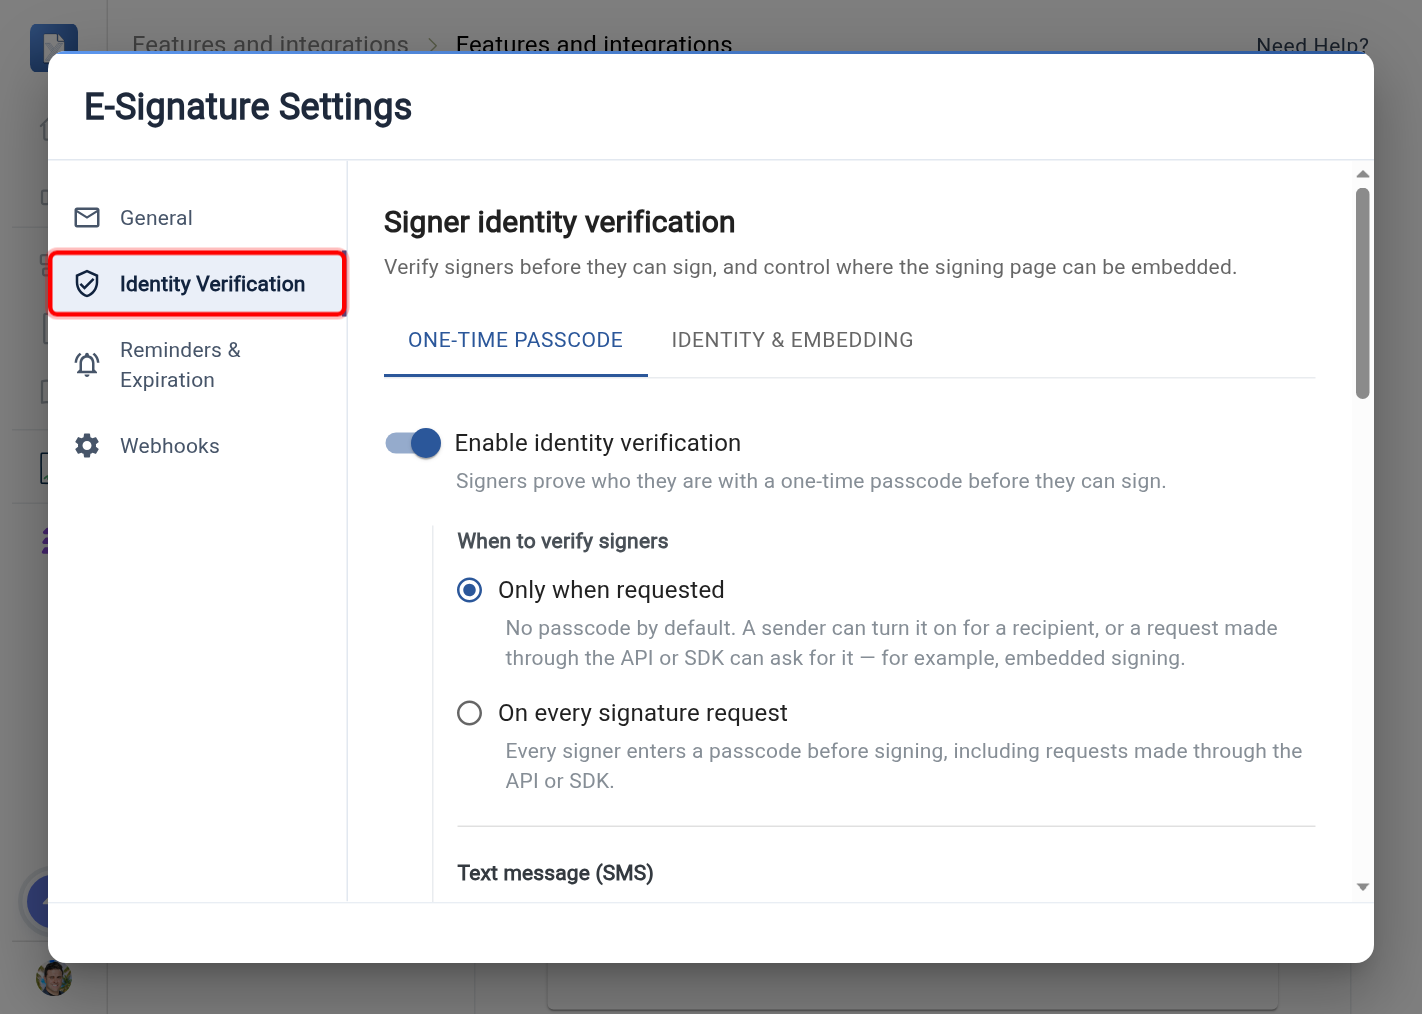Click the 'E-Signature Settings' dialog title
This screenshot has height=1014, width=1422.
click(x=248, y=107)
